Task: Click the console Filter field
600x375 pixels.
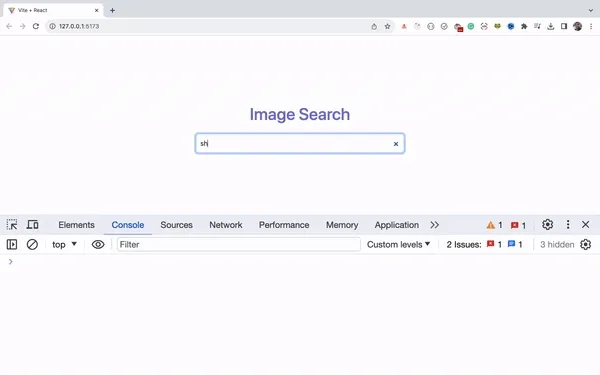Action: pyautogui.click(x=238, y=245)
